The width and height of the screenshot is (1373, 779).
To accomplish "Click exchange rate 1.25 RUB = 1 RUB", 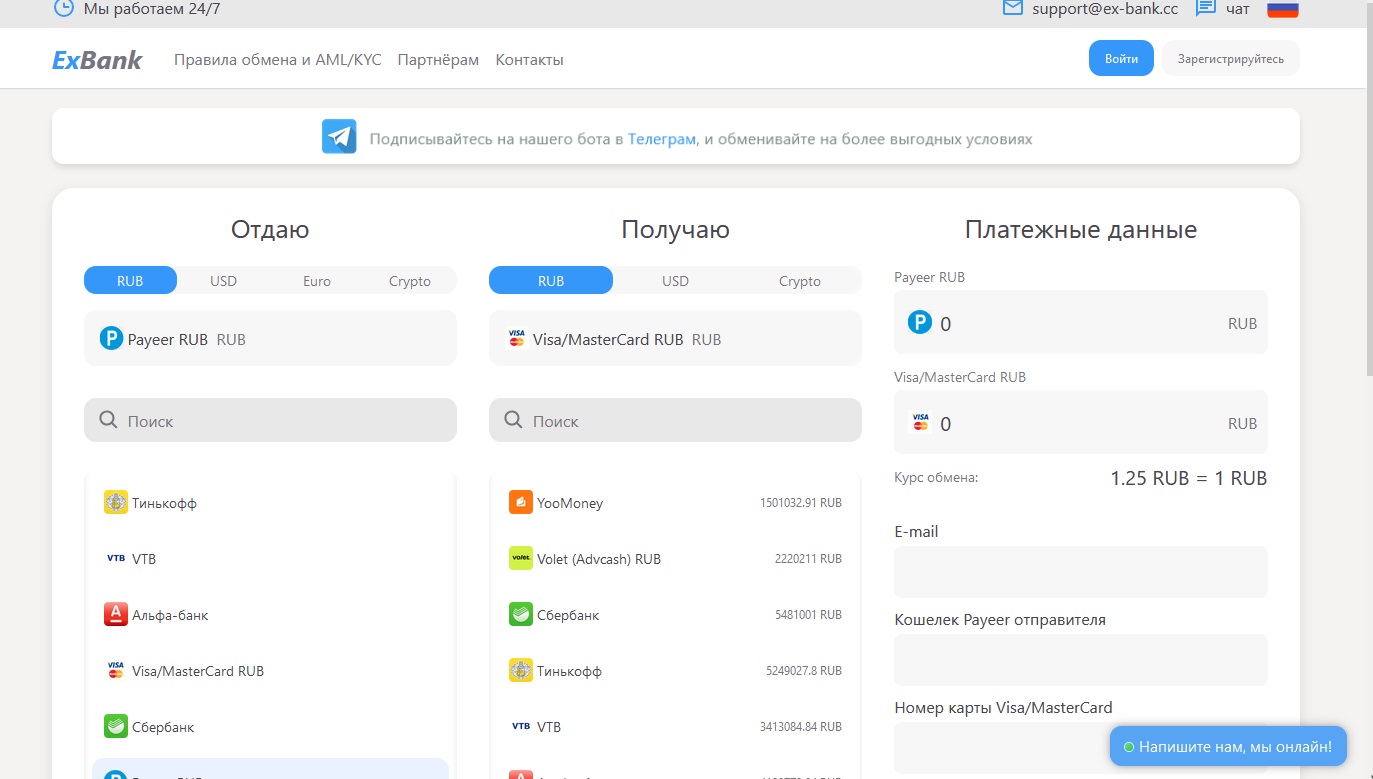I will click(x=1188, y=478).
